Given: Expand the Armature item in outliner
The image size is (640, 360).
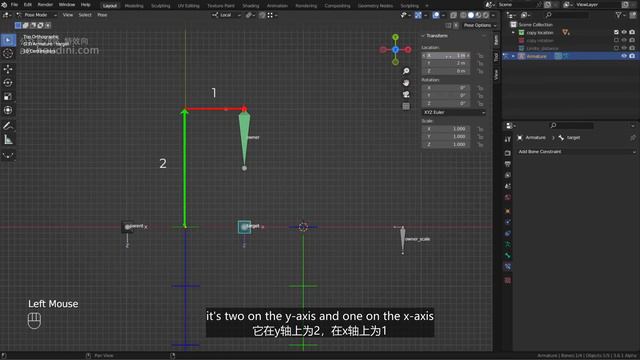Looking at the screenshot, I should pyautogui.click(x=513, y=56).
